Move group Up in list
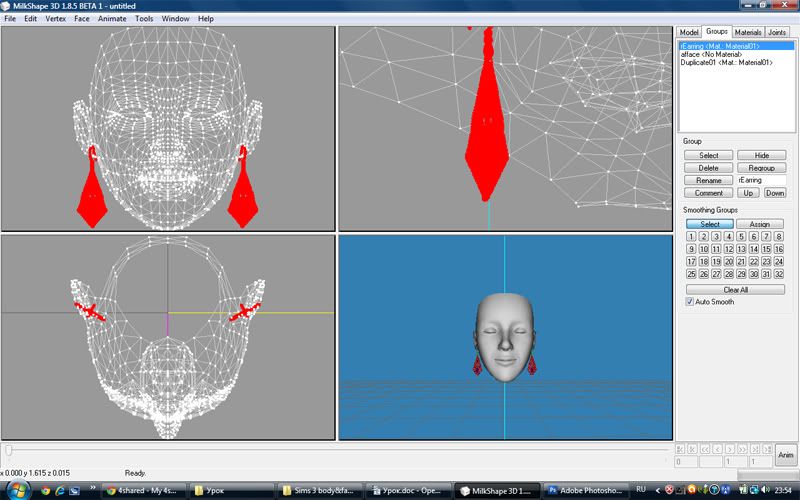The height and width of the screenshot is (500, 800). 748,193
